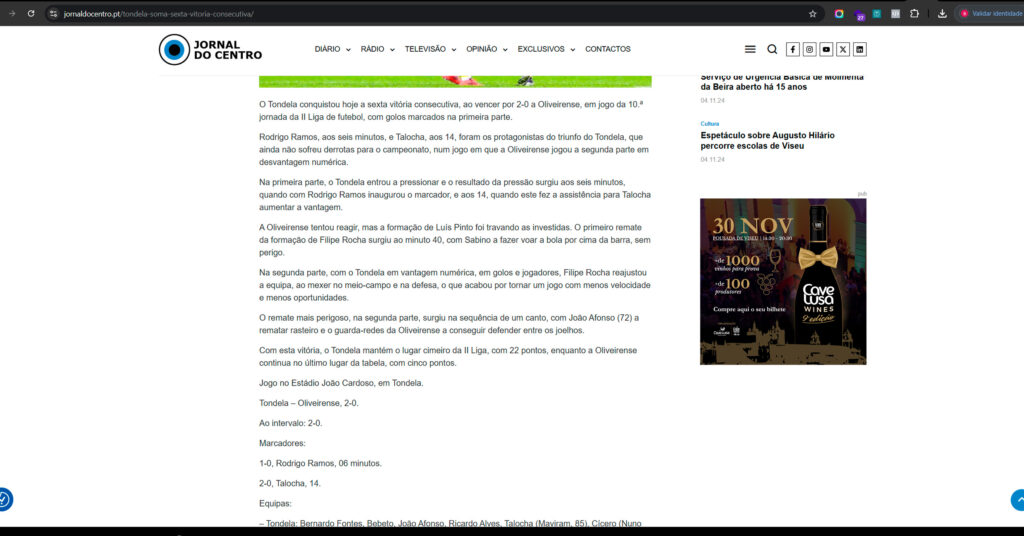Click the Cave Lusa Wines advertisement
The image size is (1024, 536).
coord(783,281)
